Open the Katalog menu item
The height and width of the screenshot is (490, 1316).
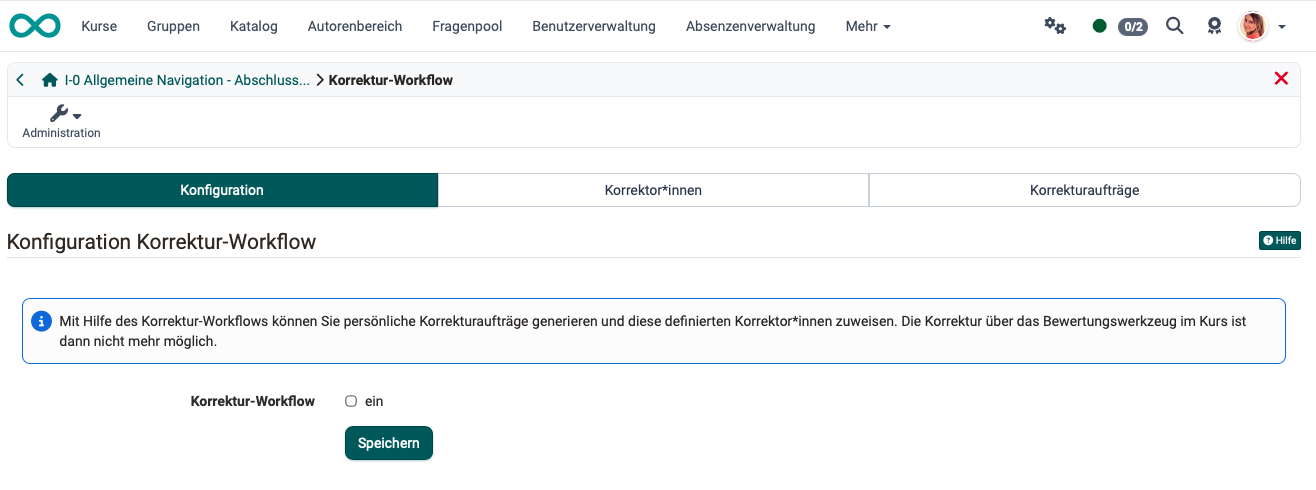(254, 26)
